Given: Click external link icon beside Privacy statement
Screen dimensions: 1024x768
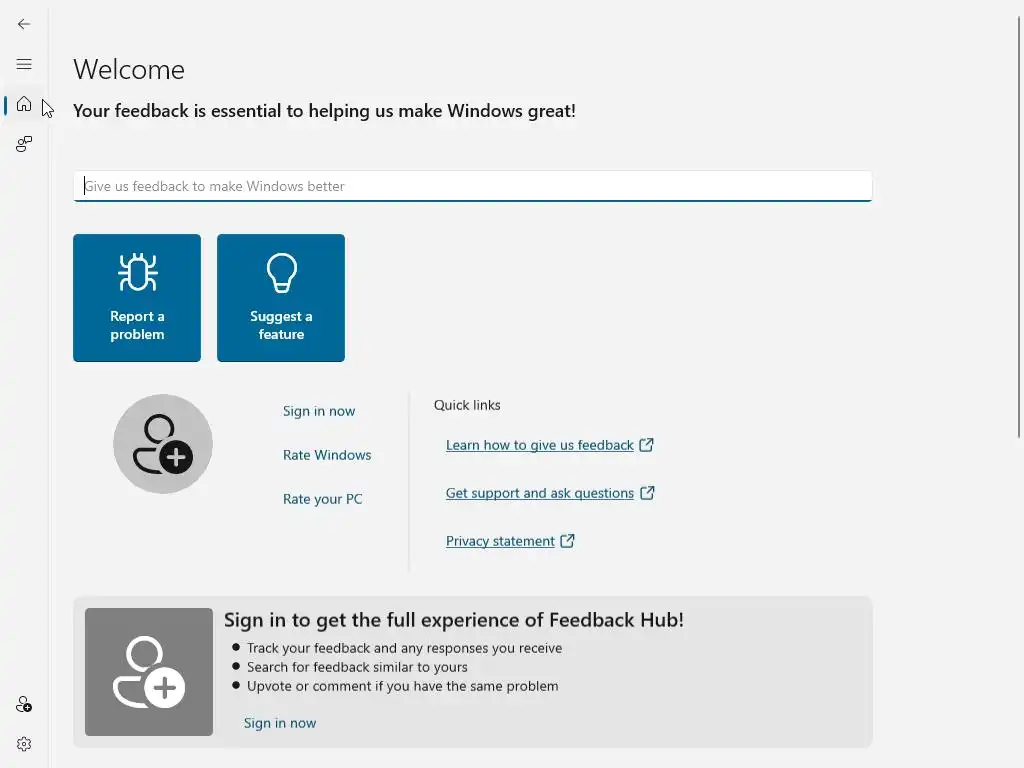Looking at the screenshot, I should pyautogui.click(x=568, y=541).
